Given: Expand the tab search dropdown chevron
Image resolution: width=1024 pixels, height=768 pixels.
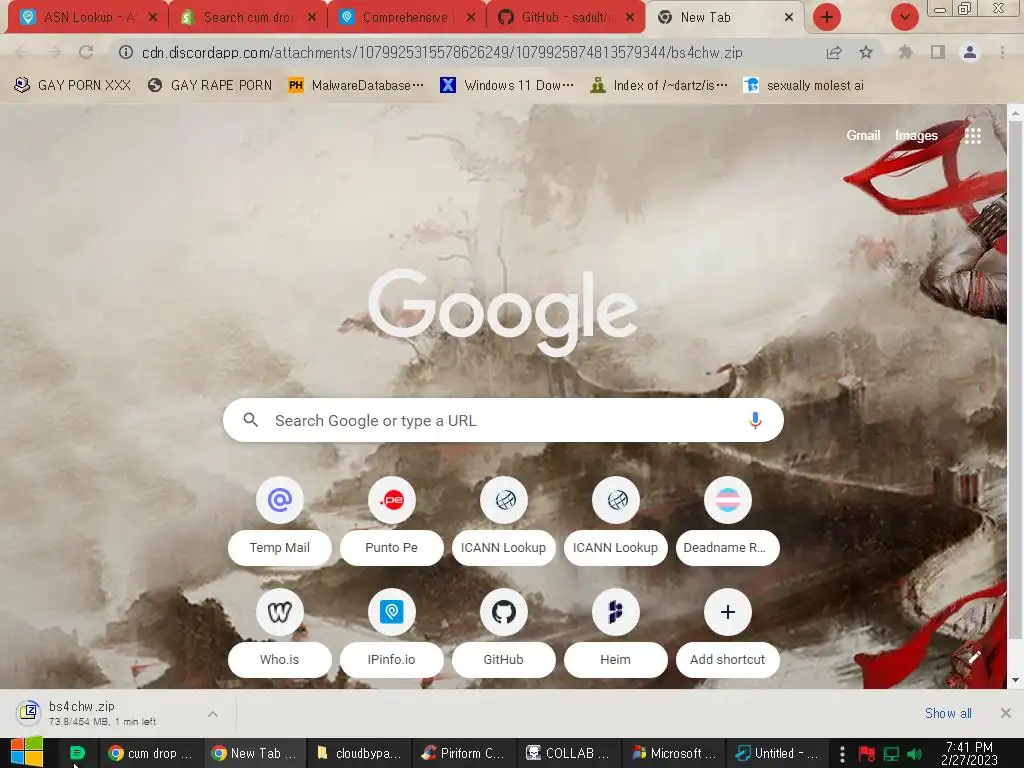Looking at the screenshot, I should [x=904, y=17].
